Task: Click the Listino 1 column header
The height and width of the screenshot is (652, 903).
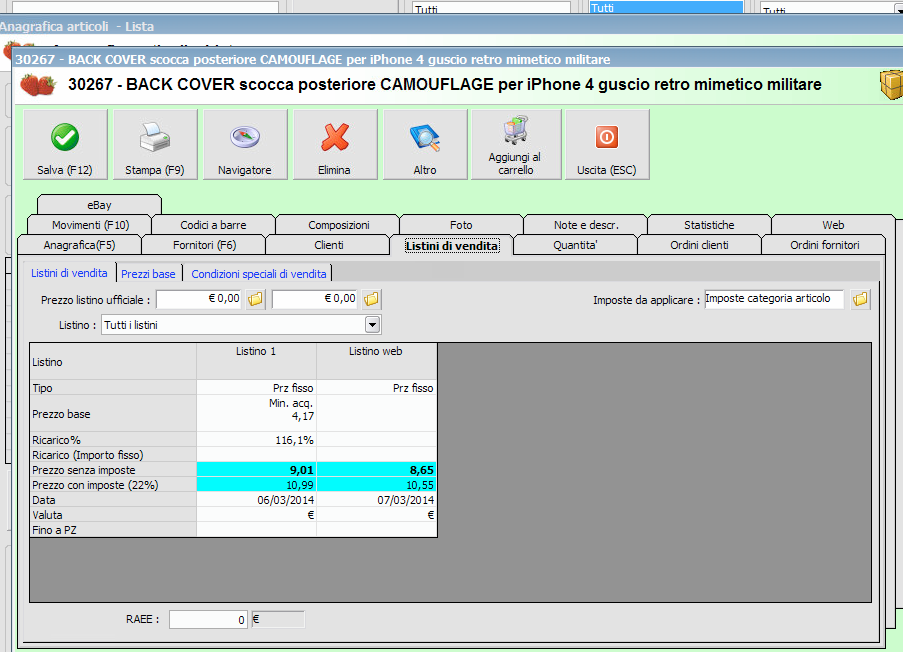Action: coord(256,361)
